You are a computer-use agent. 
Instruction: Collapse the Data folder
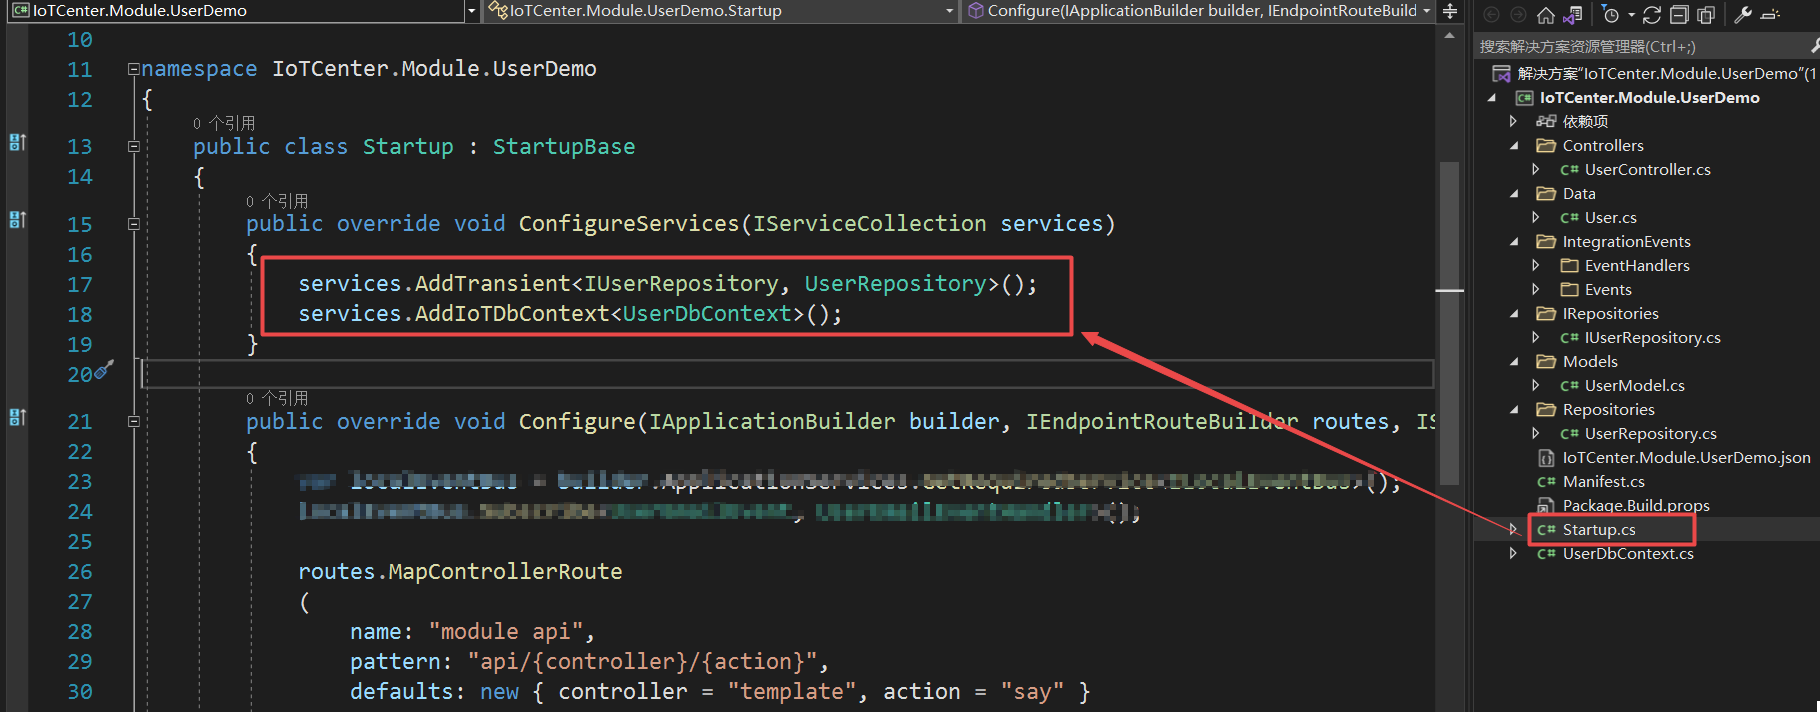tap(1514, 194)
